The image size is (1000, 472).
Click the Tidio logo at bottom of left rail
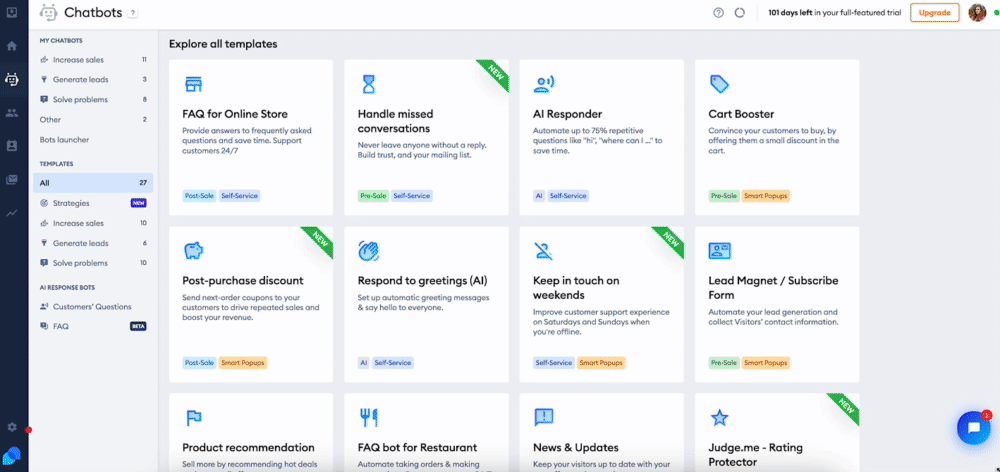[x=11, y=455]
